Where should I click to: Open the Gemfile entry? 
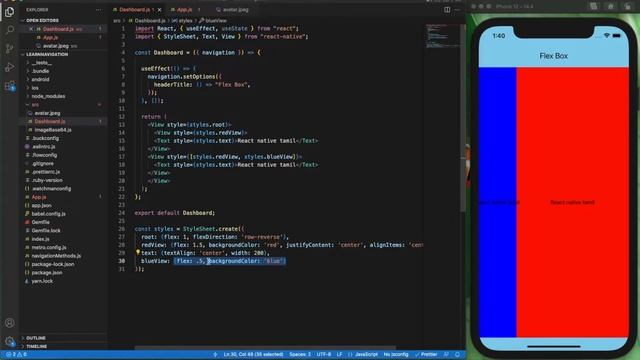(40, 222)
